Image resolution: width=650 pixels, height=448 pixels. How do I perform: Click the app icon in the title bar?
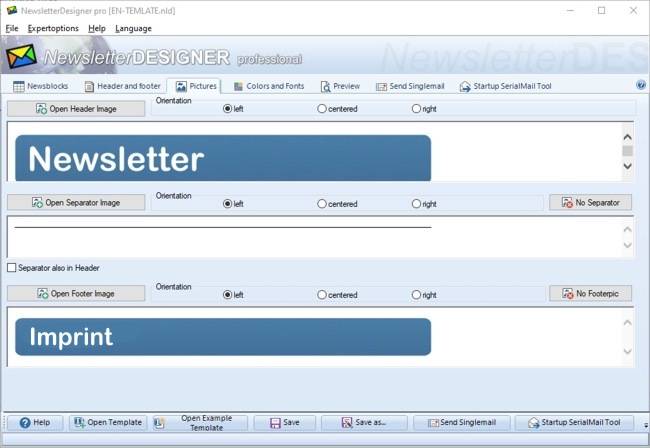(x=12, y=10)
